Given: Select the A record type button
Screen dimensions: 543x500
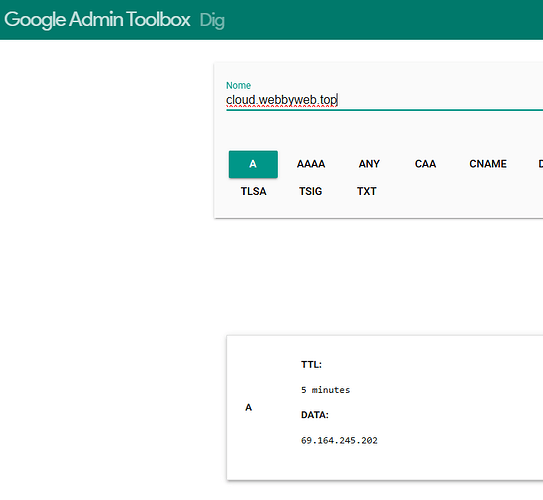Looking at the screenshot, I should (253, 164).
